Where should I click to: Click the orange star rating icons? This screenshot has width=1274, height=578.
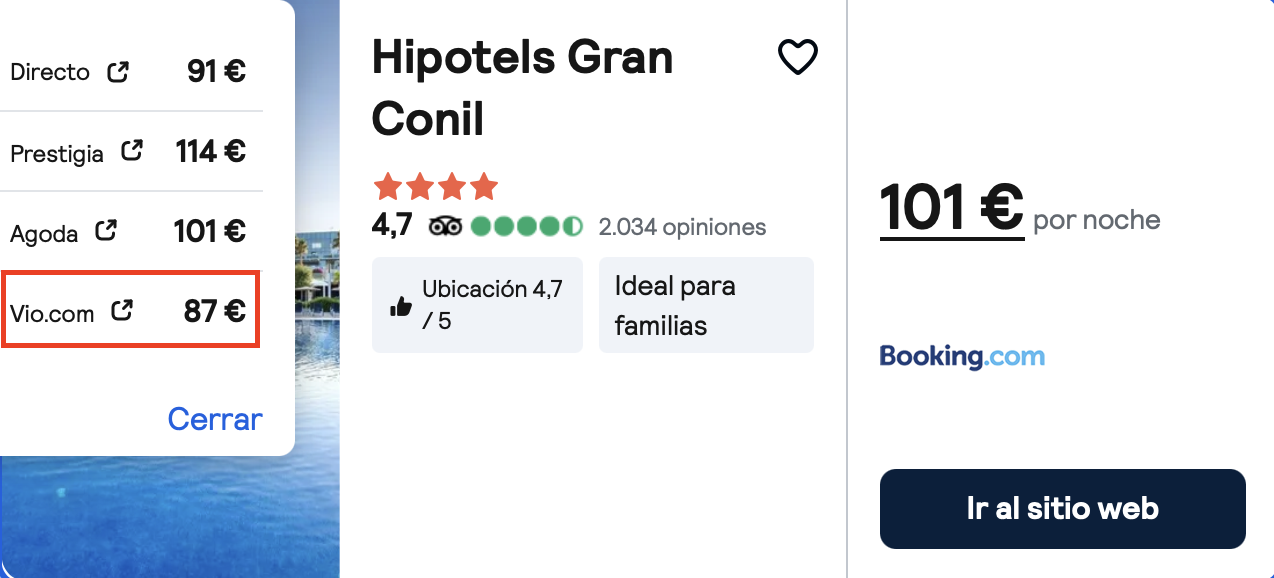point(435,186)
